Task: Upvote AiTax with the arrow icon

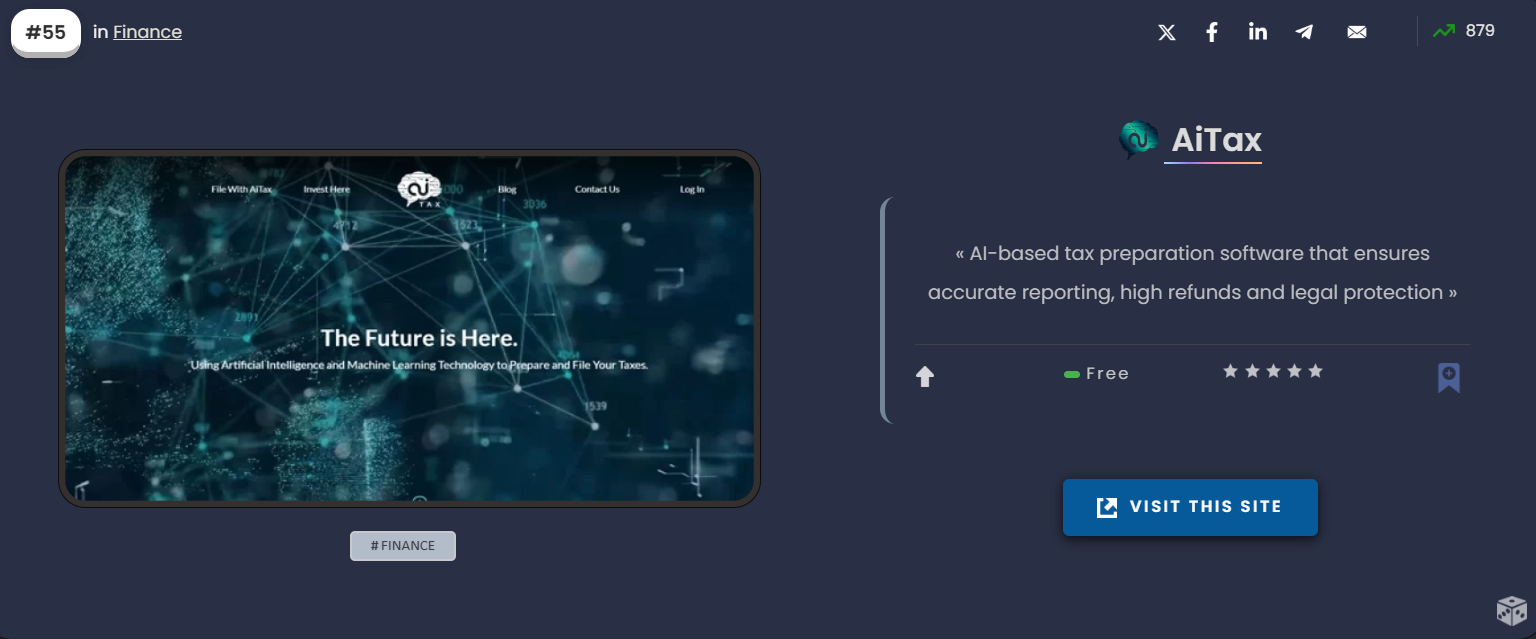Action: point(925,377)
